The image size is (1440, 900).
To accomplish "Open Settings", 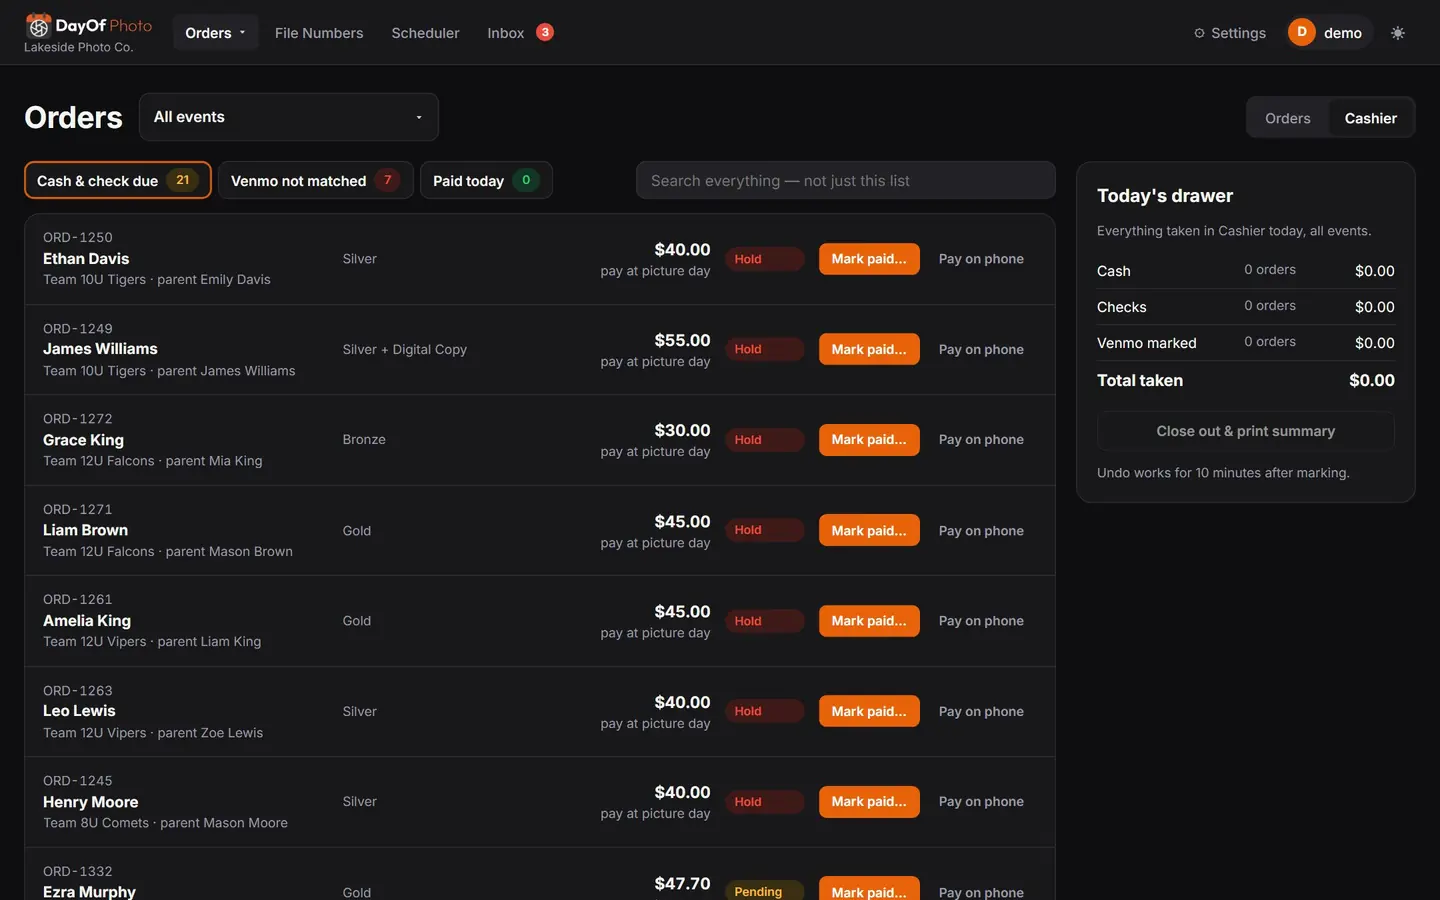I will point(1229,33).
